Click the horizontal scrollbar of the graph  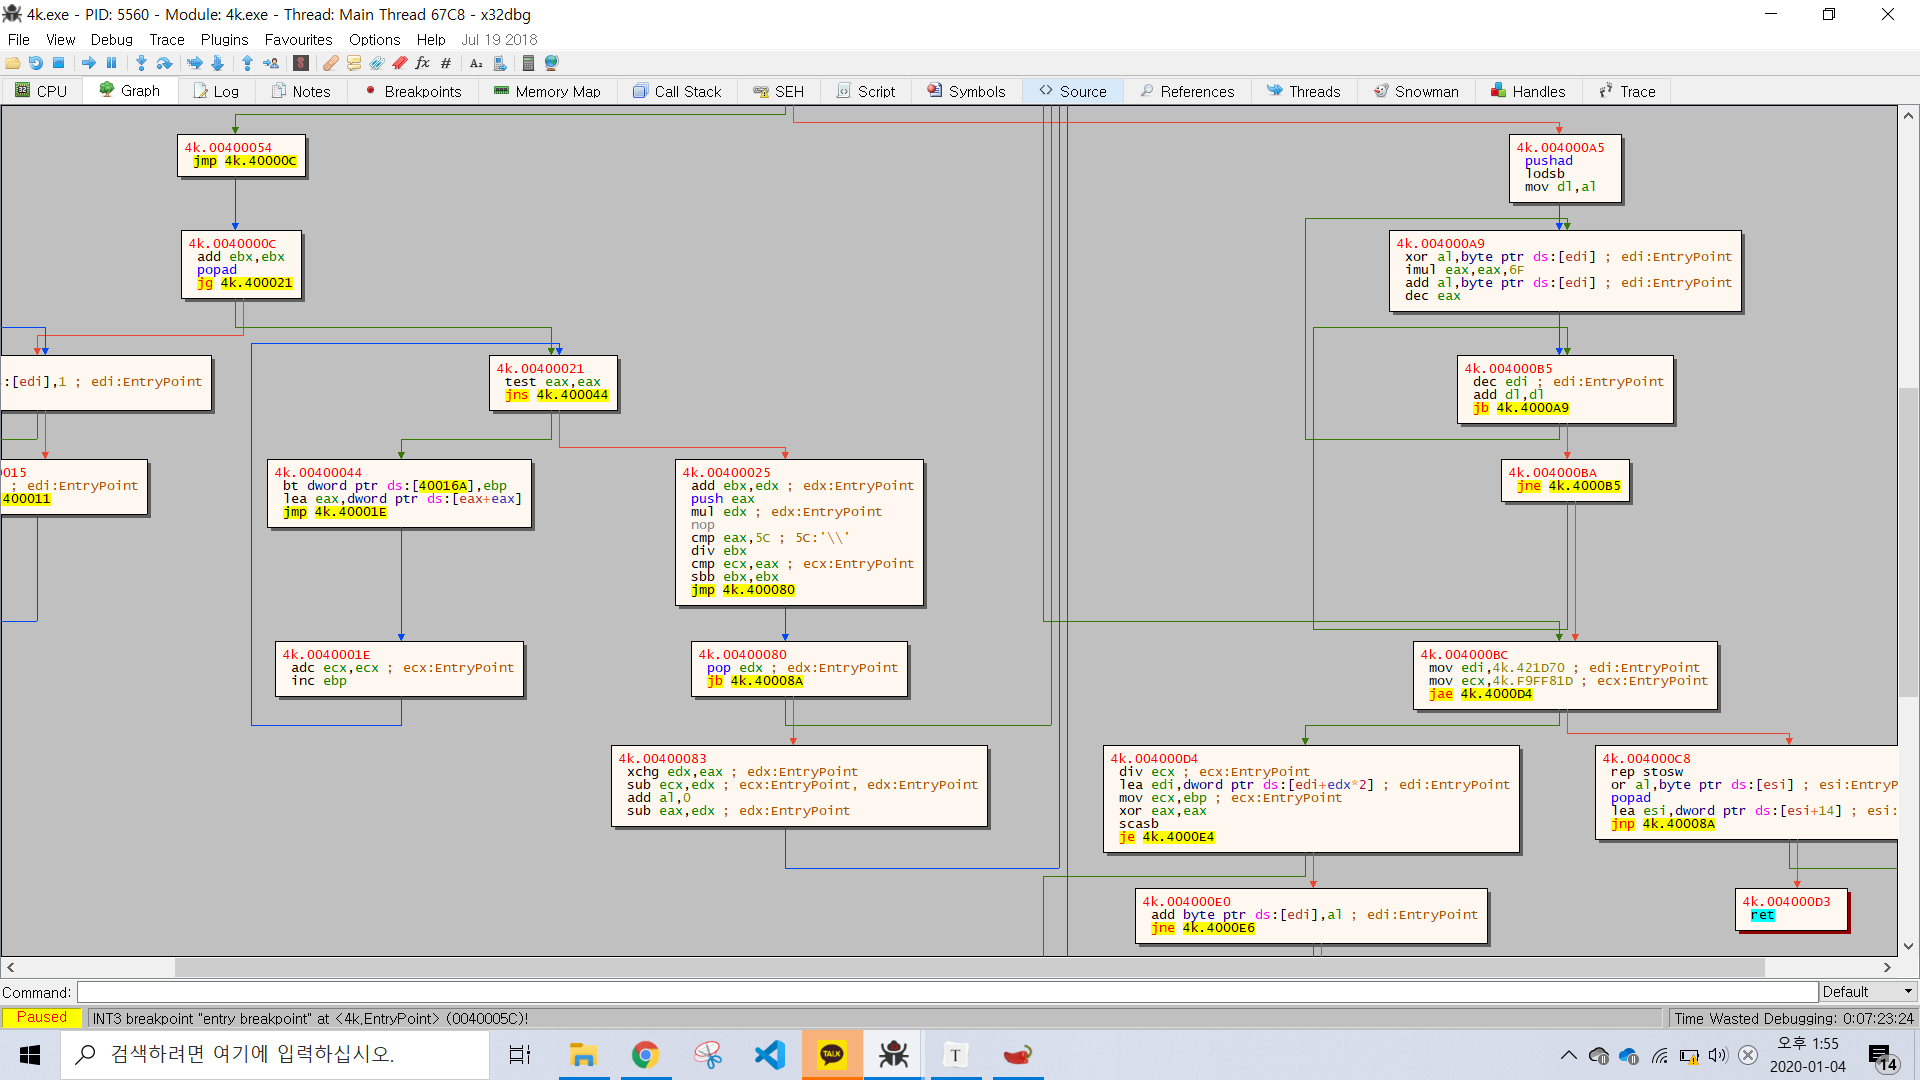pos(970,968)
